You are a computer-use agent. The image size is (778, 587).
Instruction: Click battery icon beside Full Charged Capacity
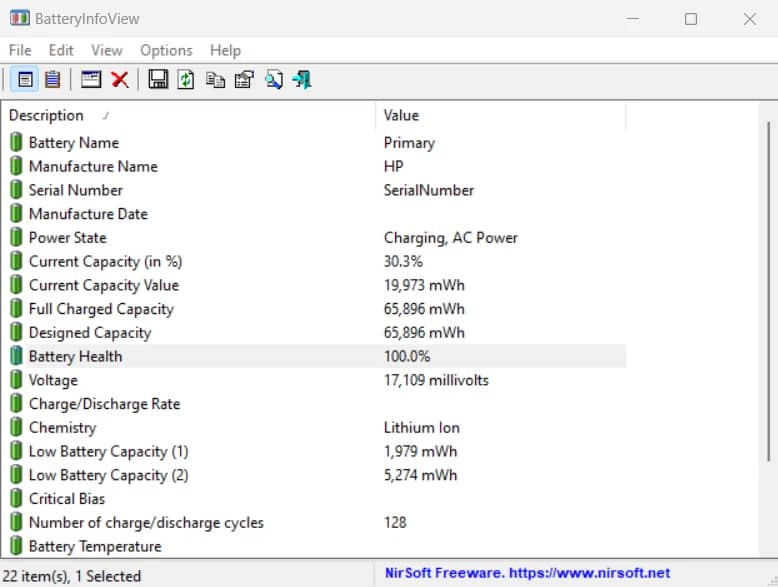(x=16, y=309)
